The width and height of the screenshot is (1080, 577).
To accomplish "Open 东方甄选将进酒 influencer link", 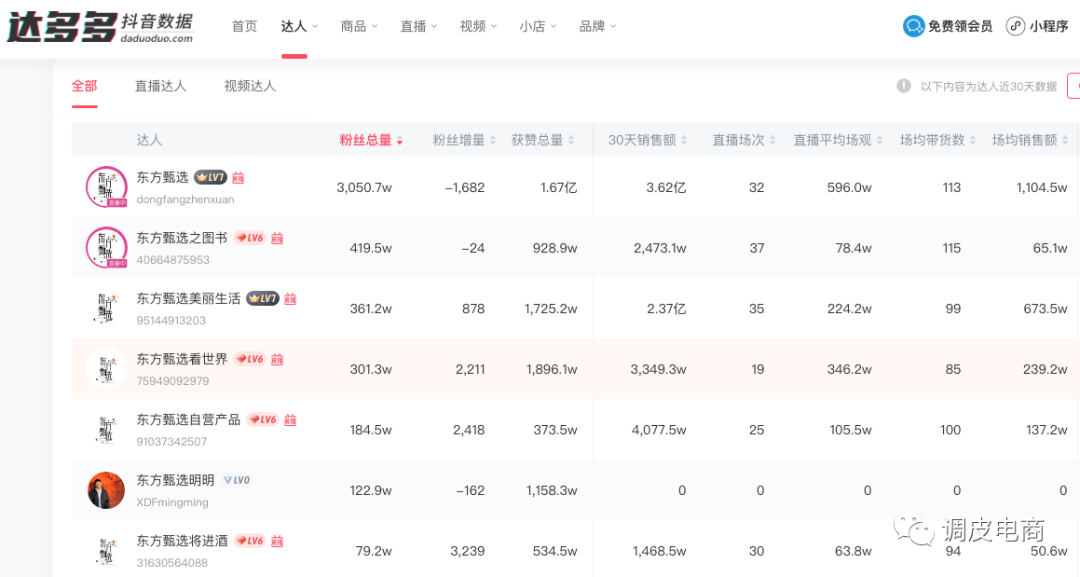I will coord(182,541).
